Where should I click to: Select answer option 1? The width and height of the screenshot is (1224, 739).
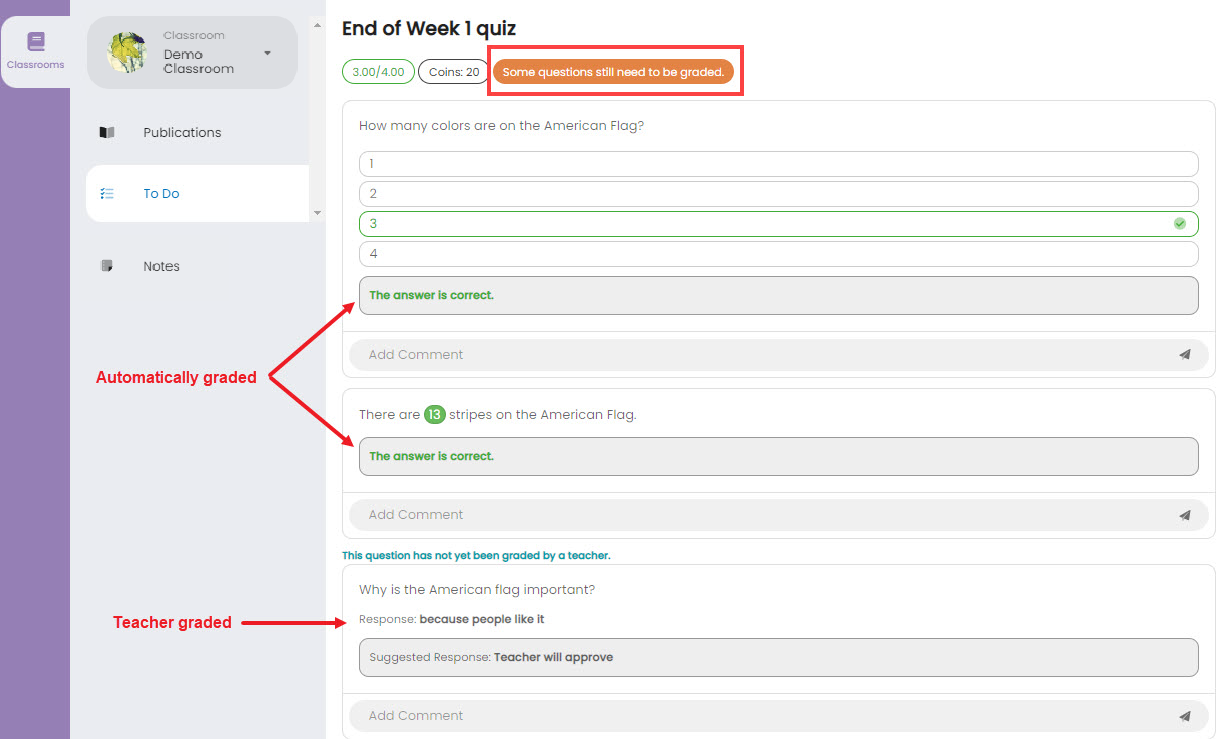pyautogui.click(x=778, y=164)
